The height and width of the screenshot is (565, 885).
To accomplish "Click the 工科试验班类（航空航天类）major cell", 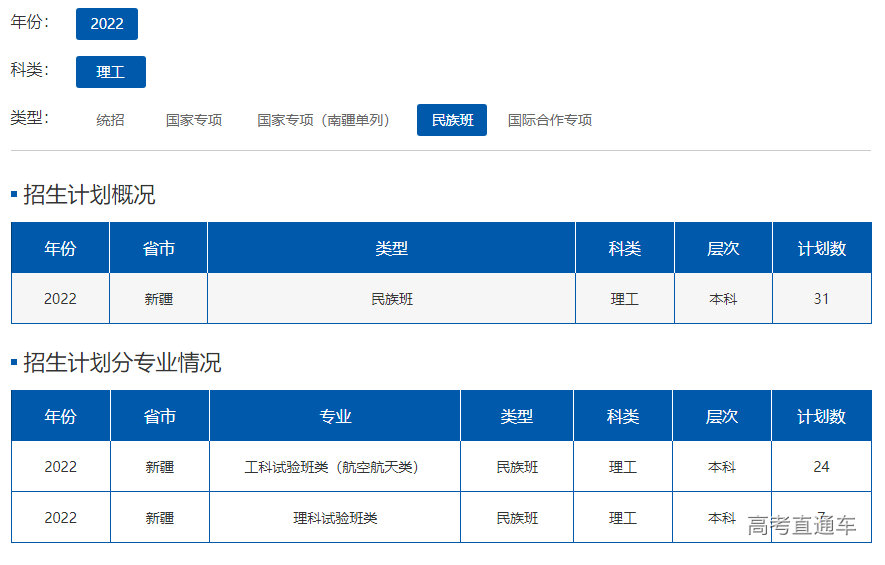I will pyautogui.click(x=335, y=467).
